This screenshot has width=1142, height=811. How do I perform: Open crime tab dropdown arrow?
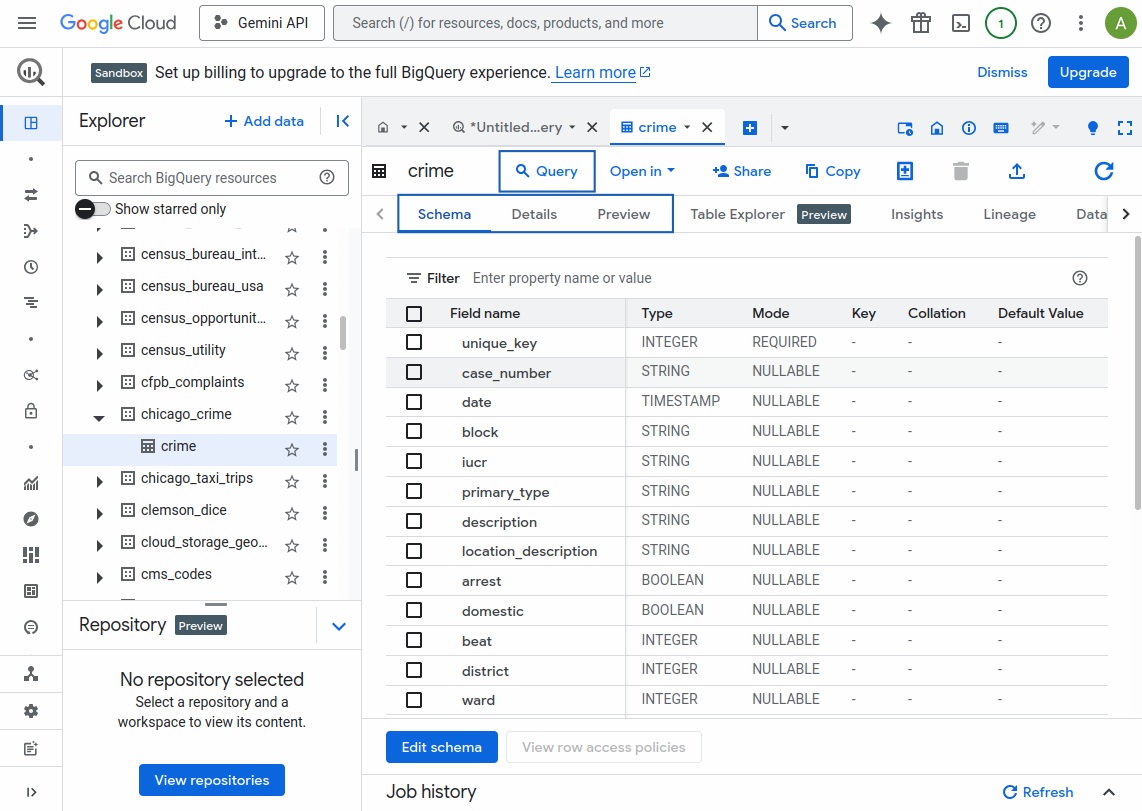[687, 127]
